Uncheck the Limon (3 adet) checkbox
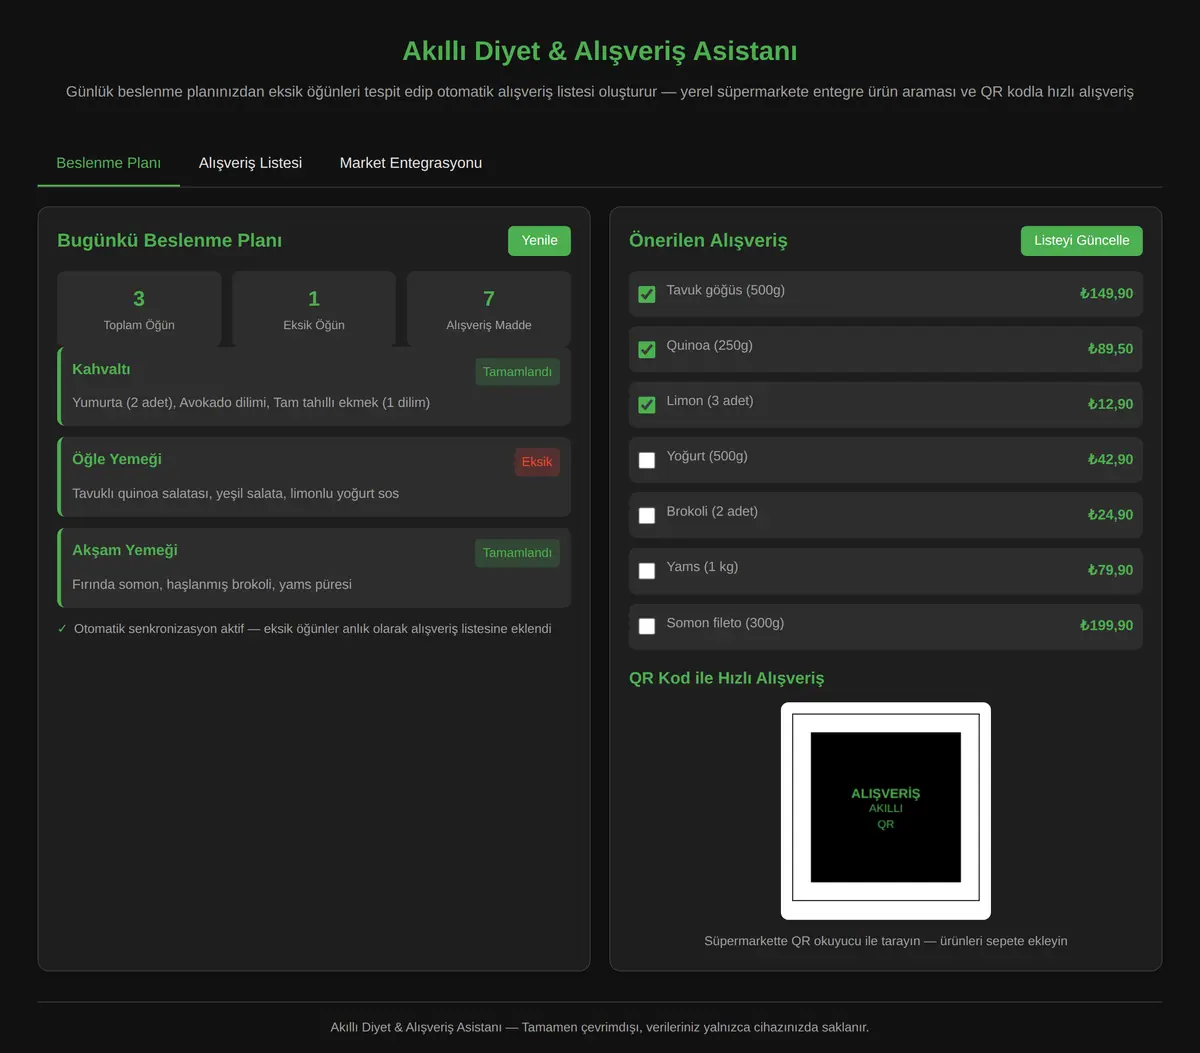The width and height of the screenshot is (1200, 1053). point(647,405)
